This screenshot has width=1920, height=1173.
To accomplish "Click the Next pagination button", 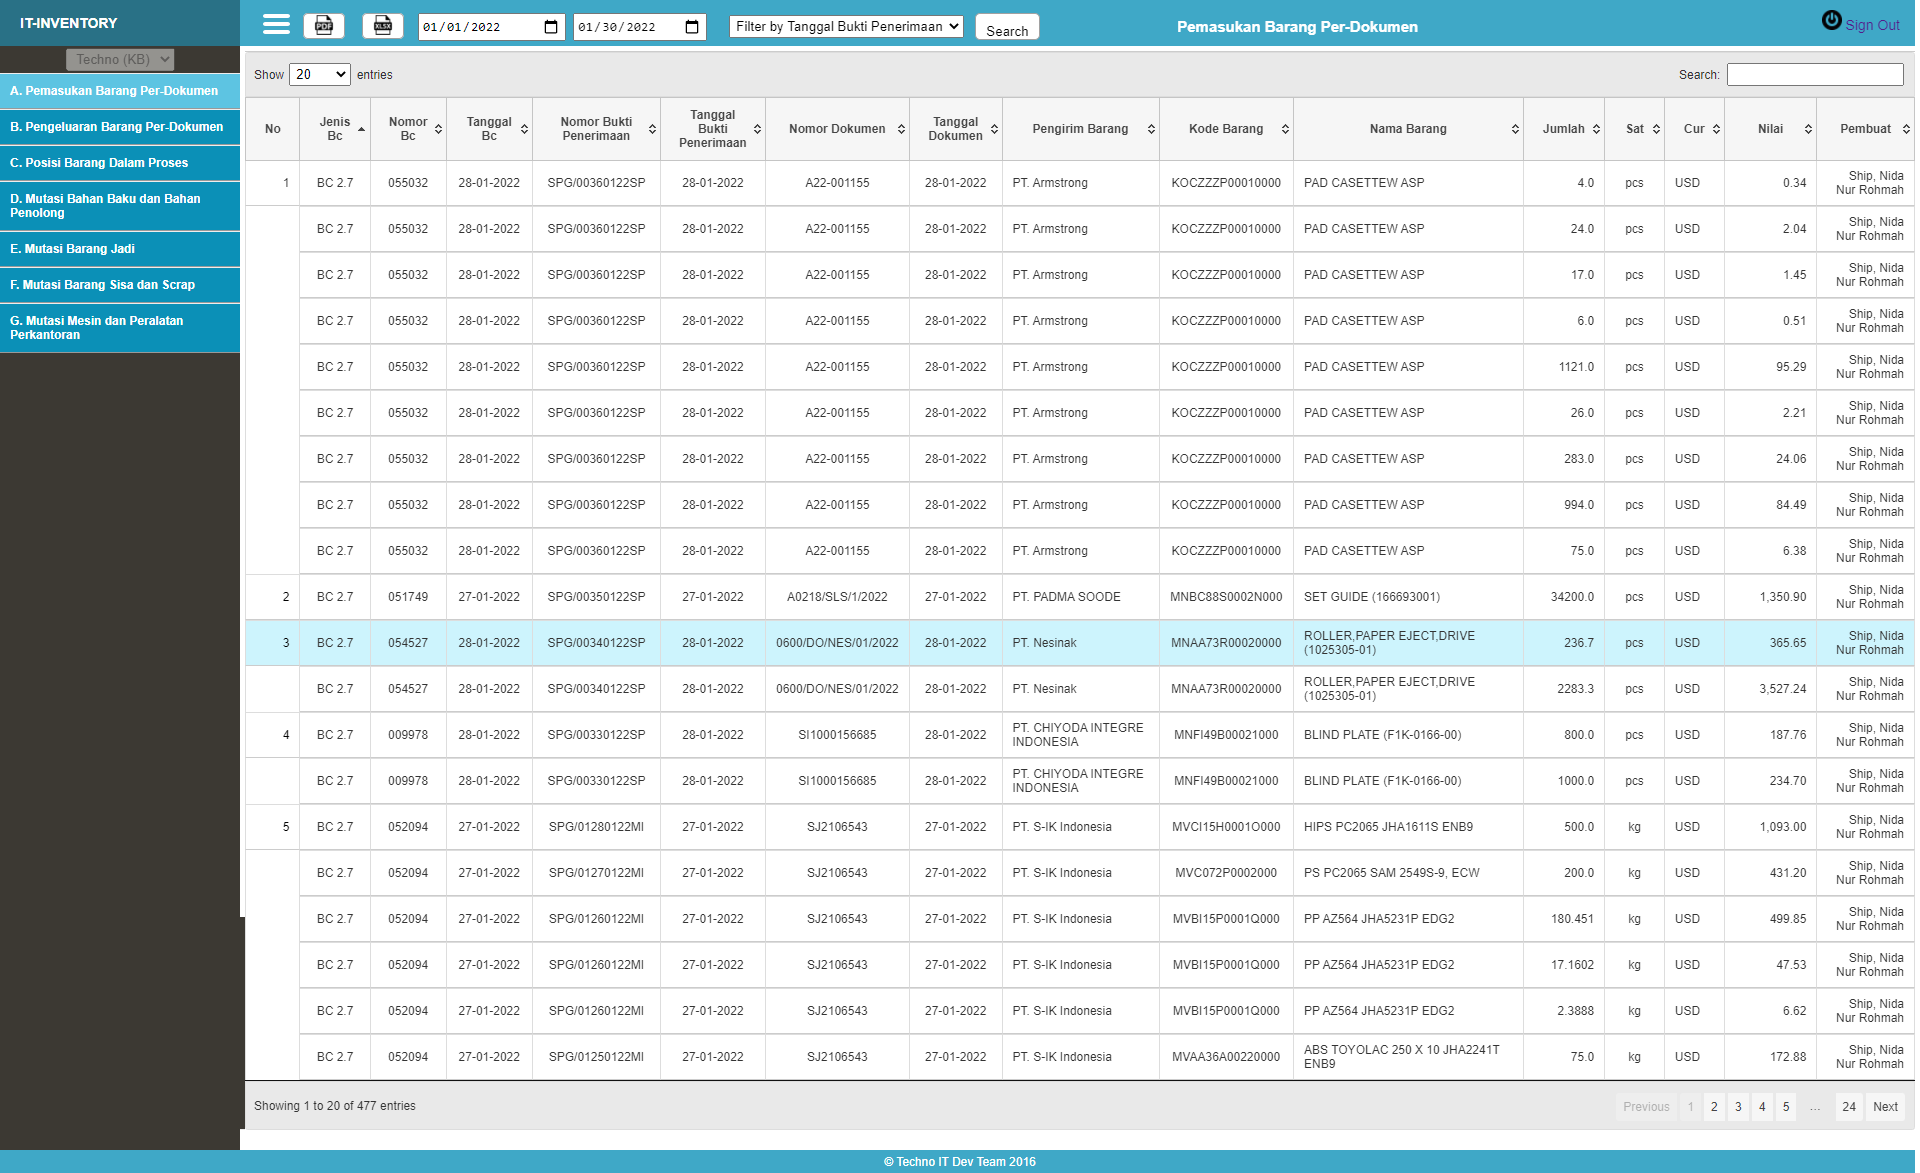I will (x=1885, y=1107).
